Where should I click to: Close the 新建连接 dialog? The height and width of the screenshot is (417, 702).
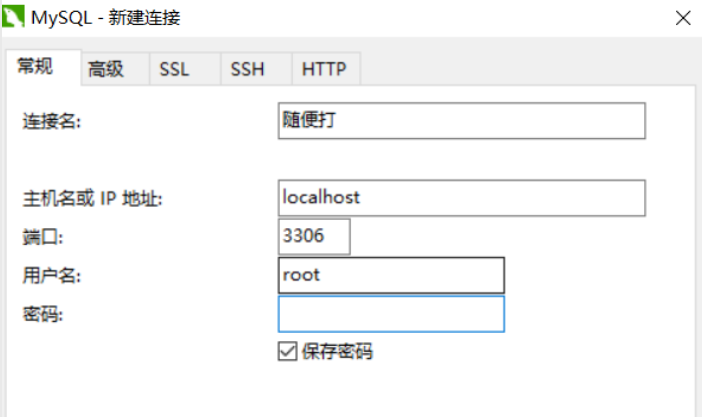point(683,18)
